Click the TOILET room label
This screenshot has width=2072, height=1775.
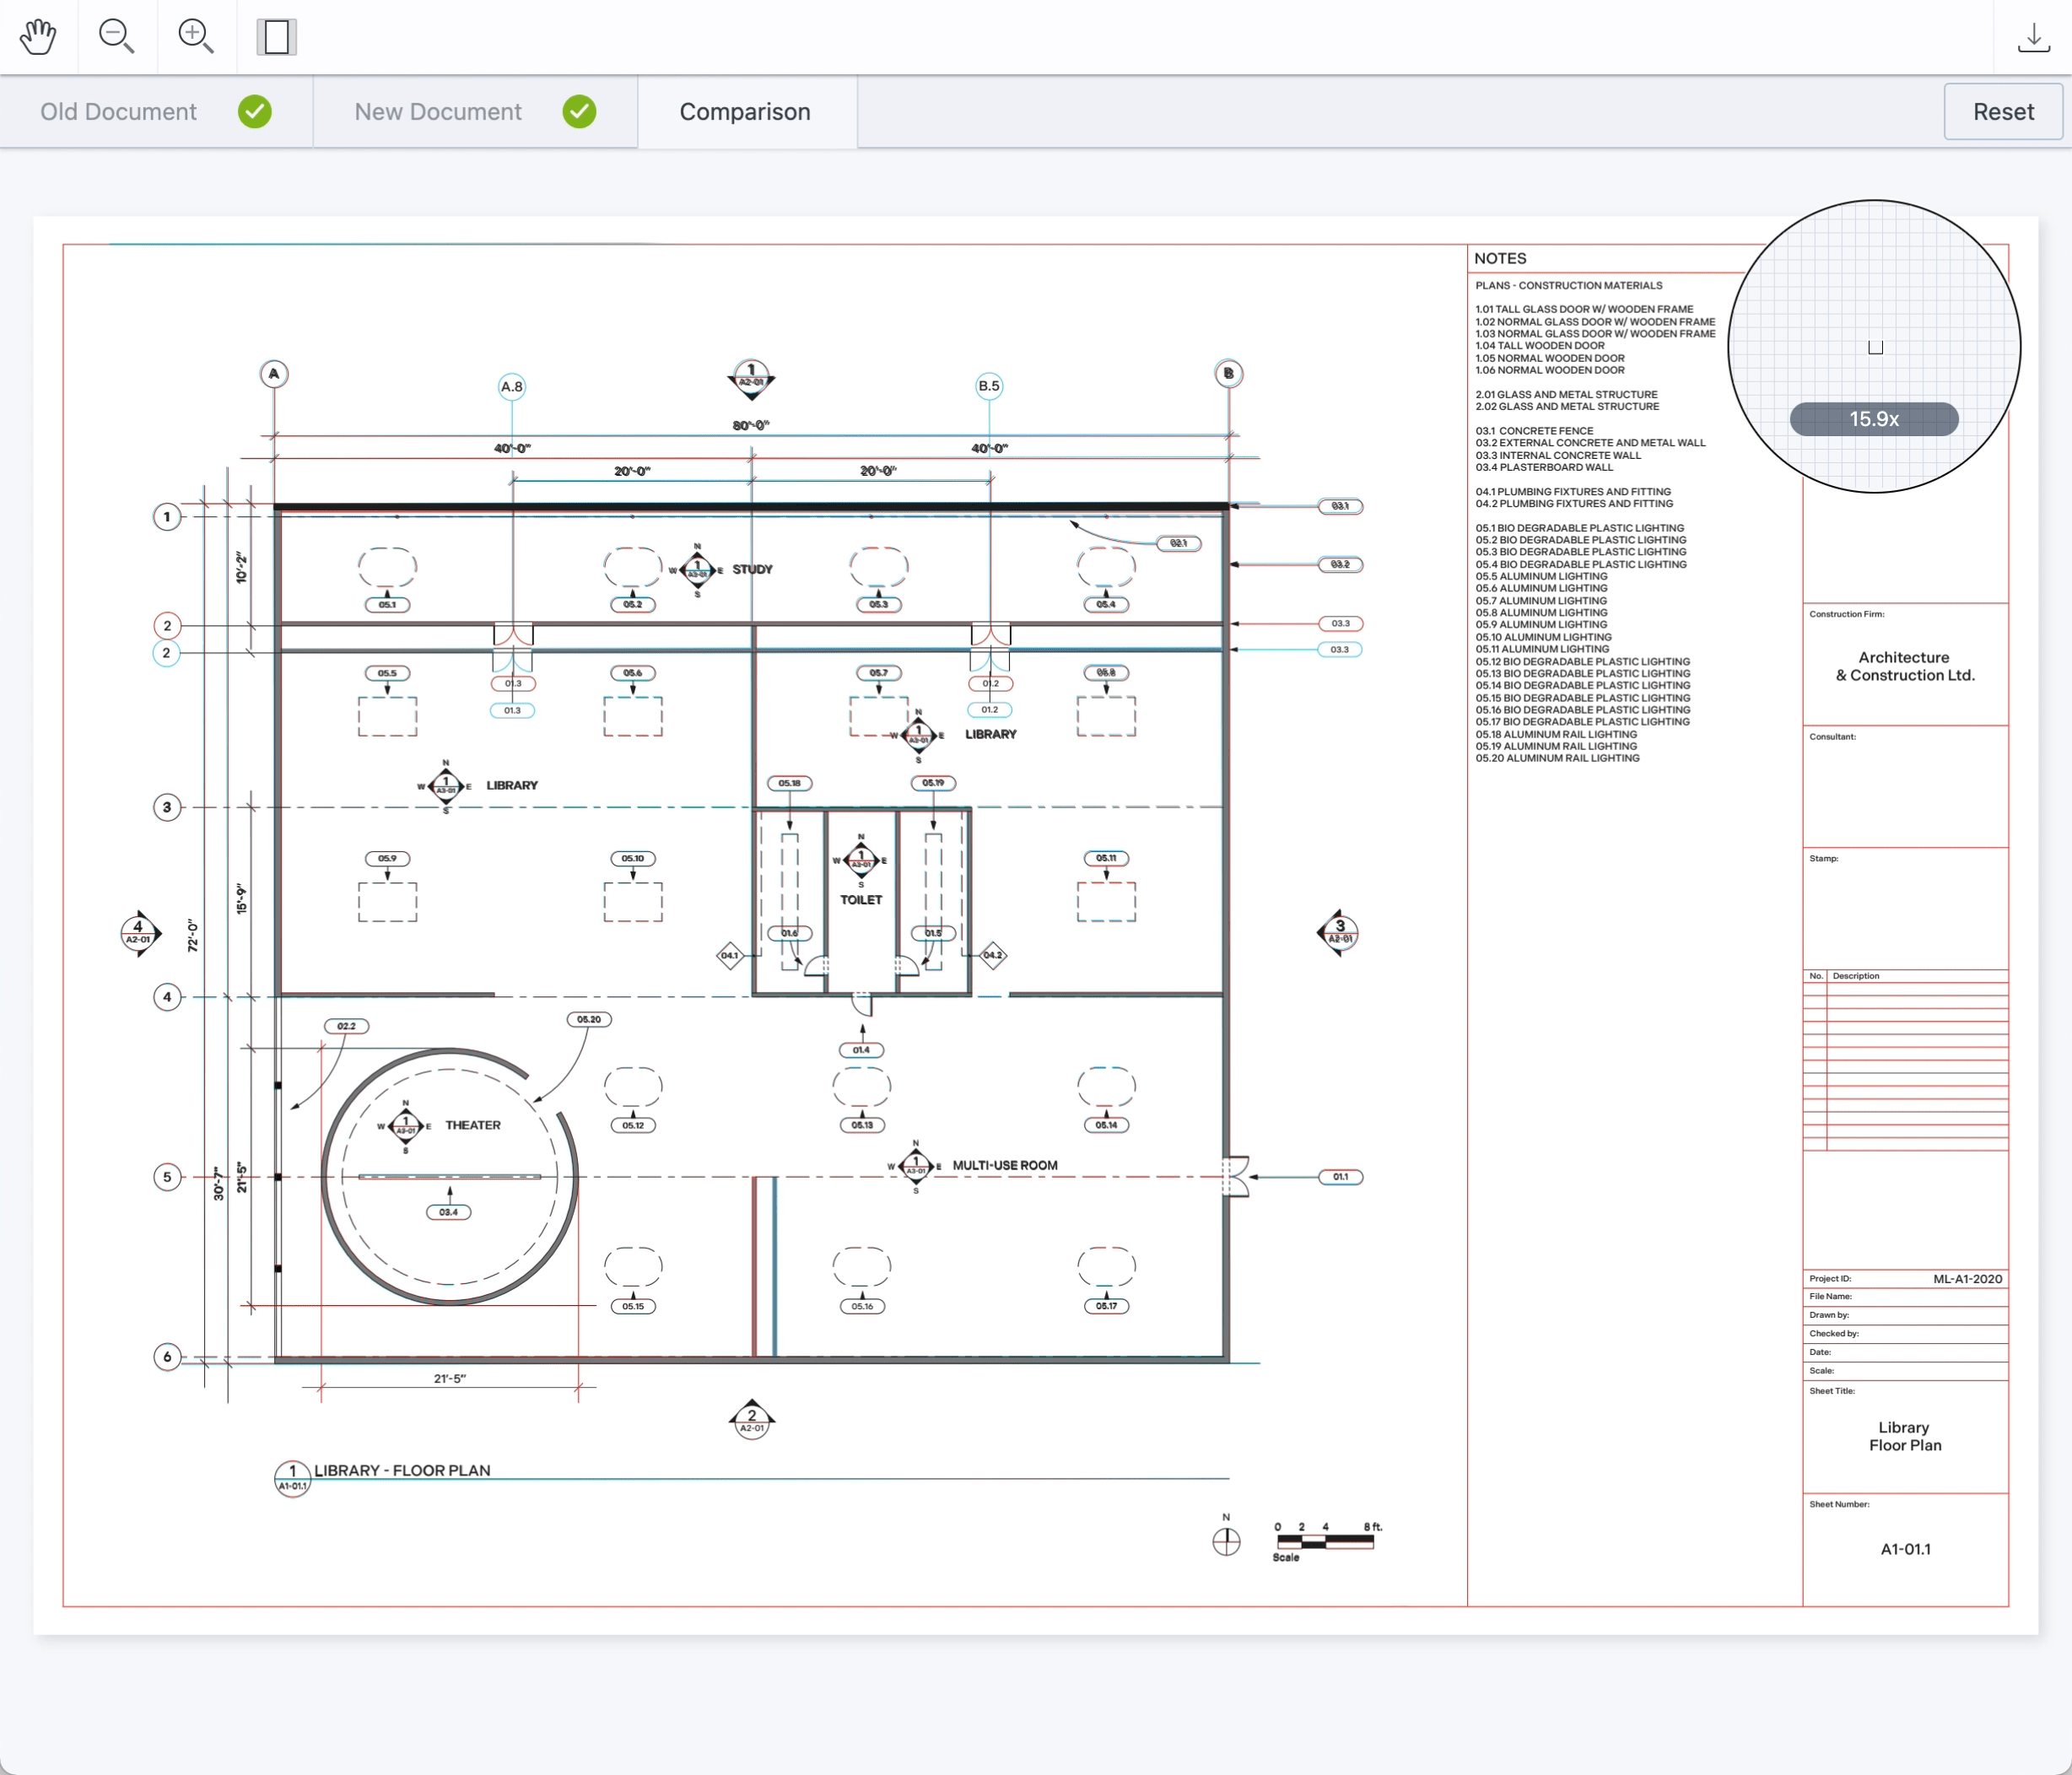click(x=861, y=900)
